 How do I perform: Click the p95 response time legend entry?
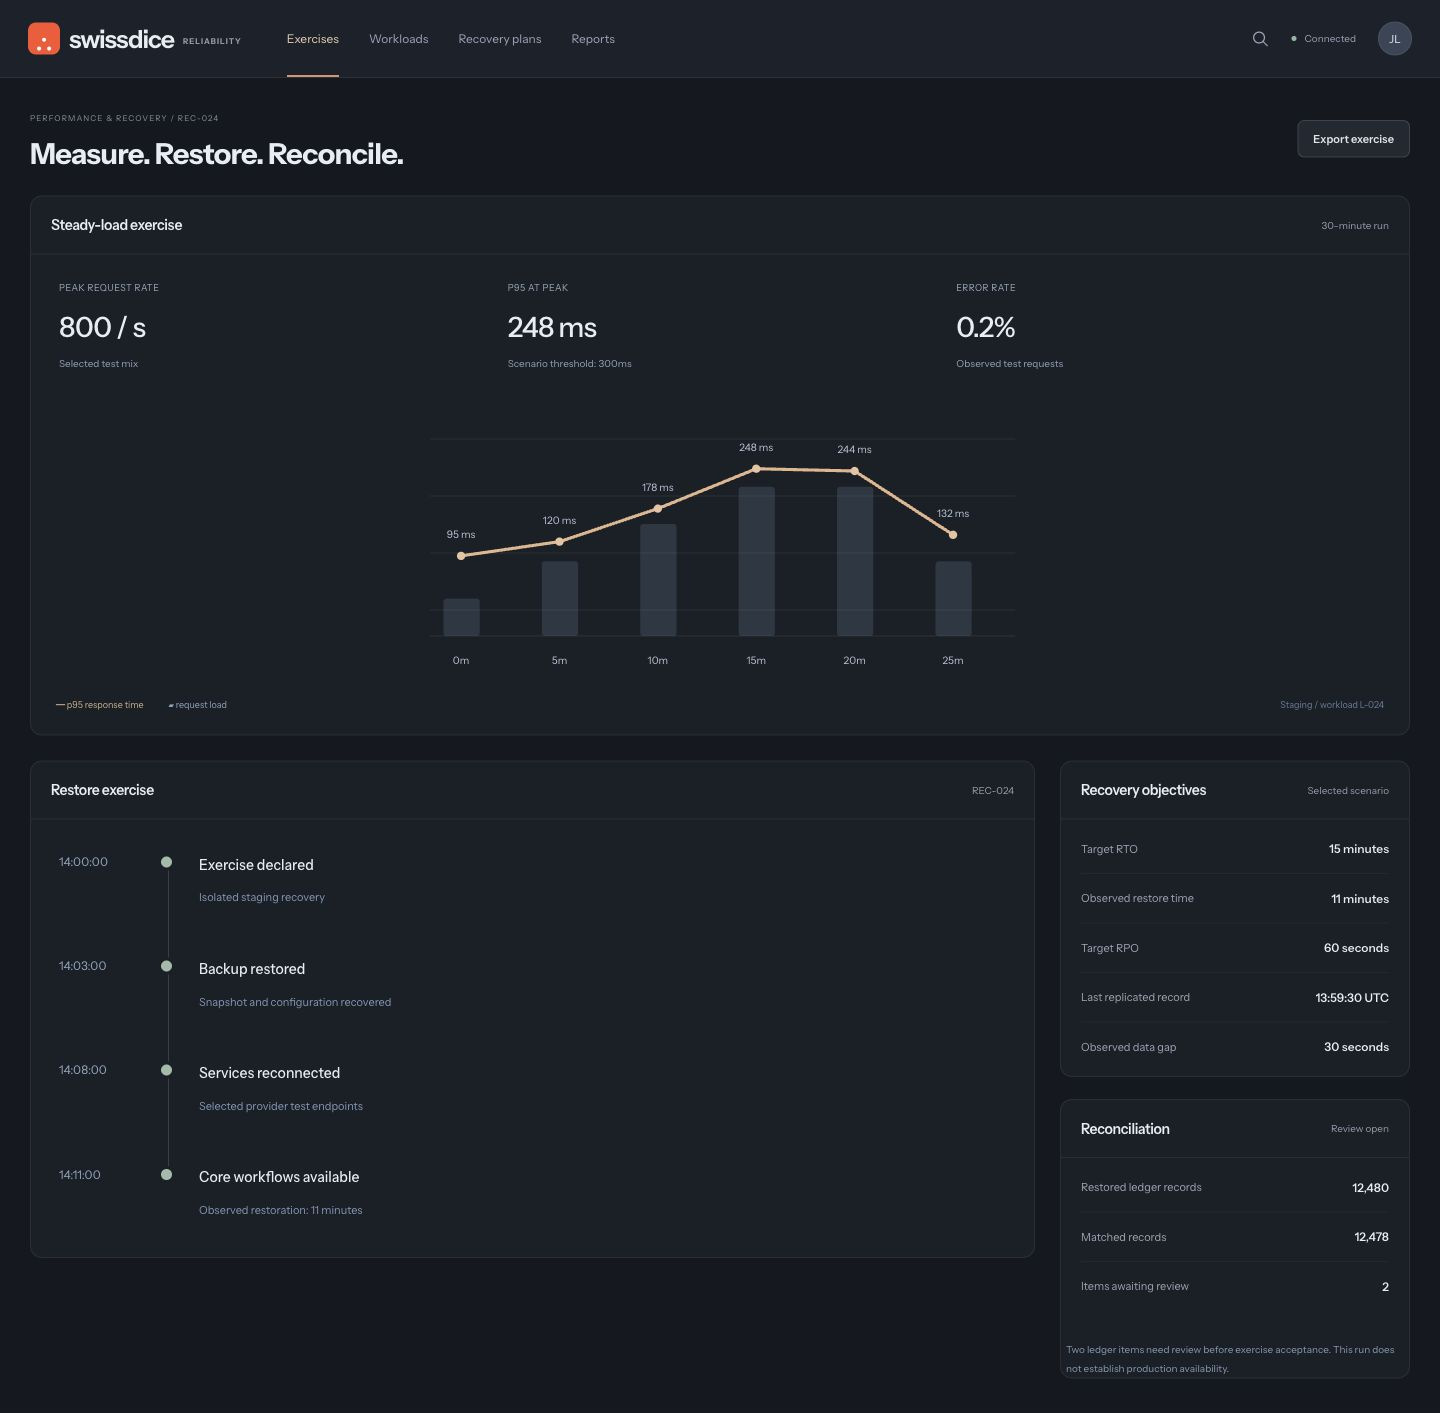click(100, 705)
